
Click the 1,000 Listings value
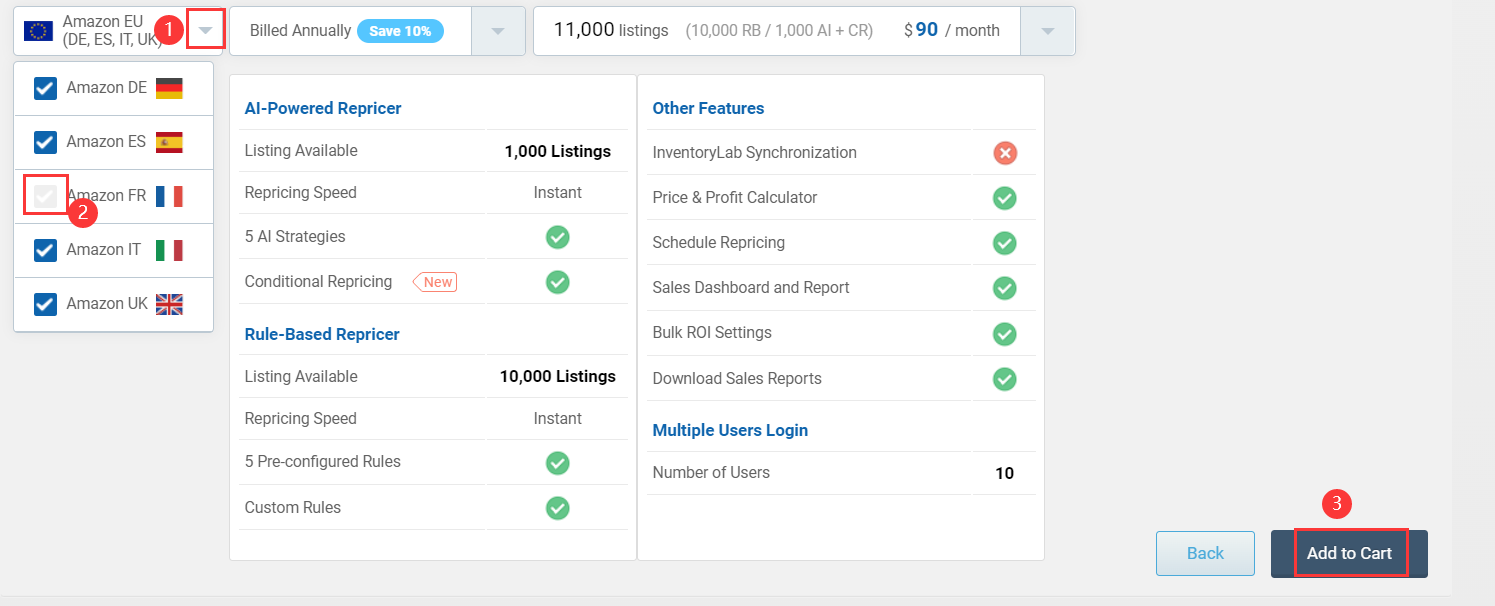(x=558, y=152)
